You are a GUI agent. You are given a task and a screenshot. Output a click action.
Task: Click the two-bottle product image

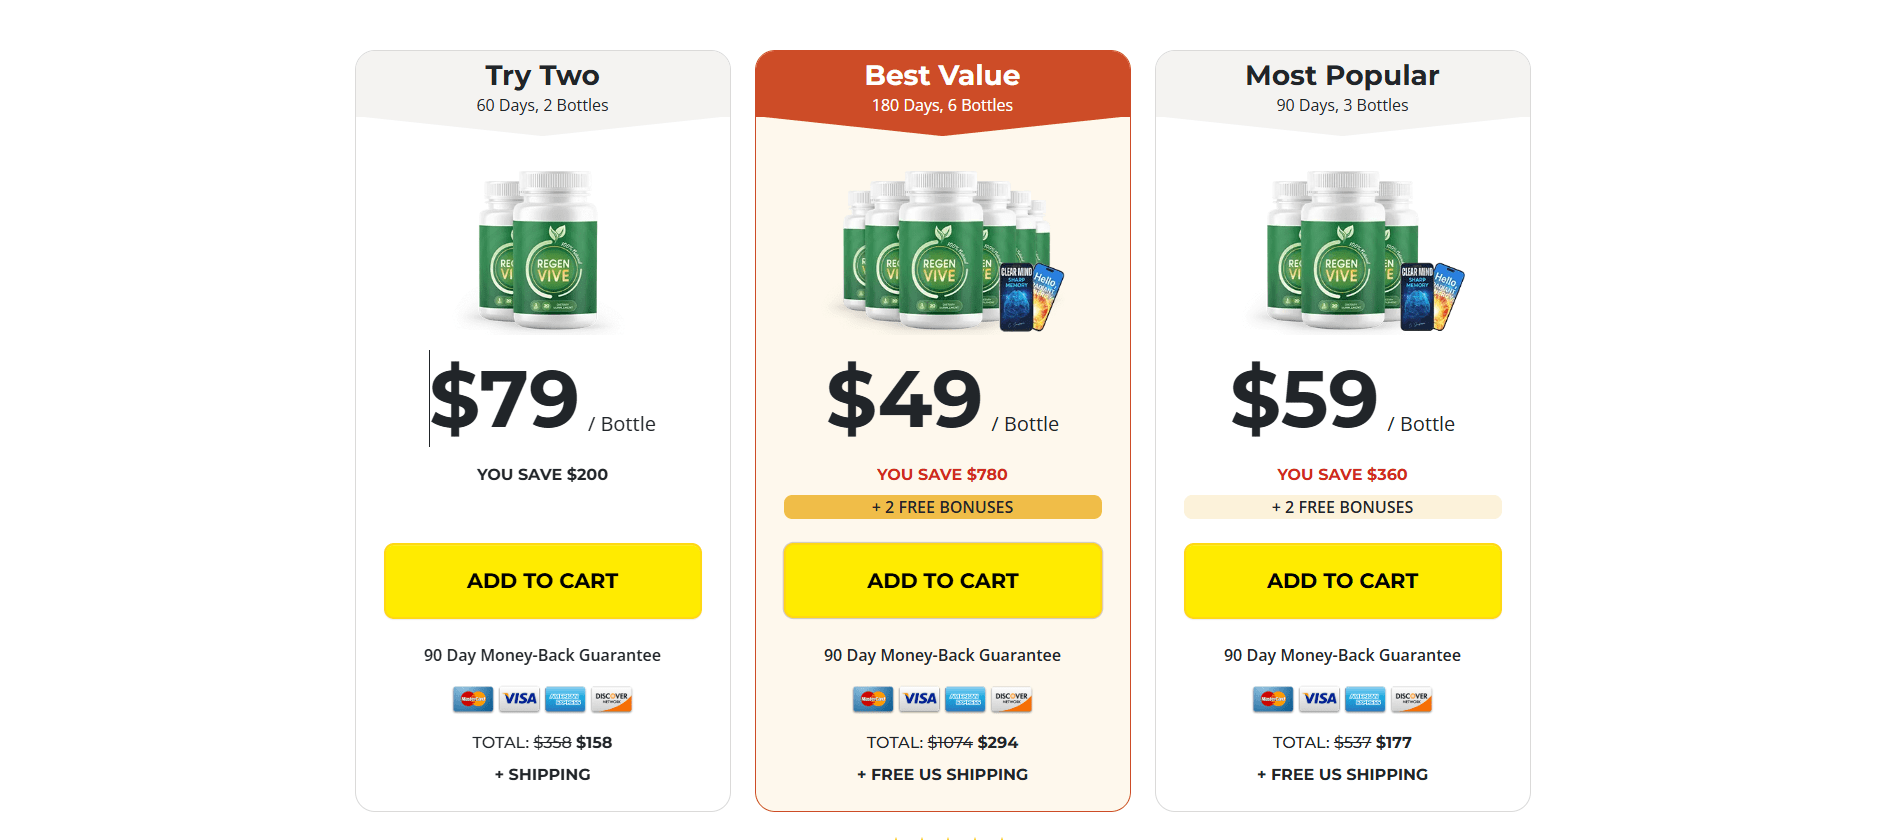(540, 250)
